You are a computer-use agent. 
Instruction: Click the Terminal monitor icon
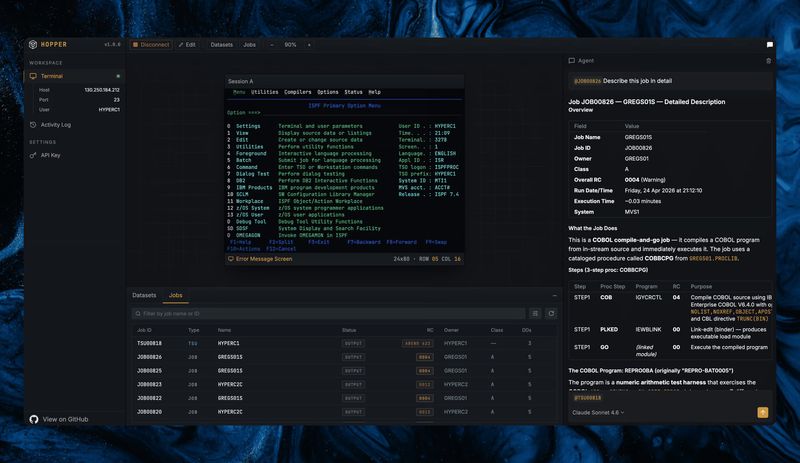click(33, 76)
